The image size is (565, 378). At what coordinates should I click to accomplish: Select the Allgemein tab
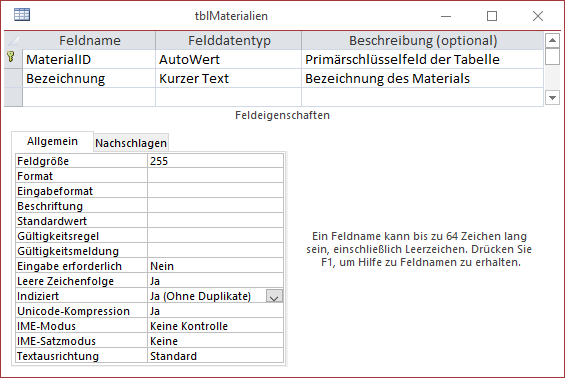(x=53, y=141)
